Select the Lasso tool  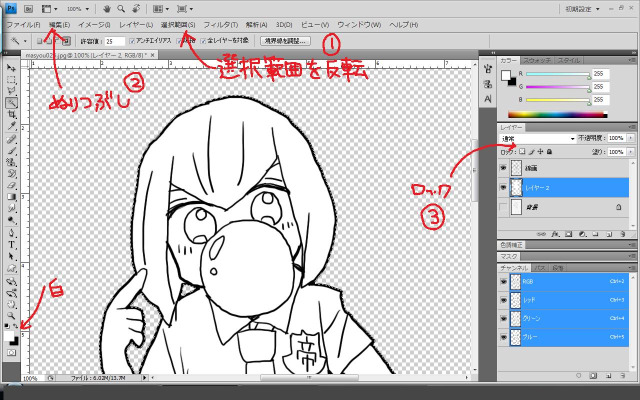11,90
